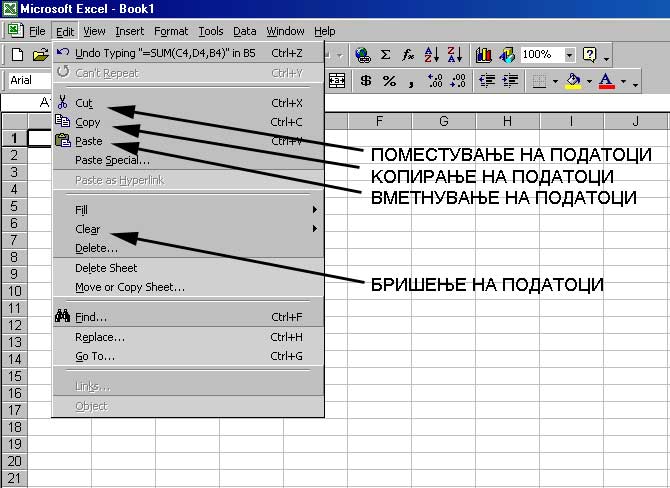Click Sort Descending Z-A icon
This screenshot has width=670, height=488.
click(455, 55)
